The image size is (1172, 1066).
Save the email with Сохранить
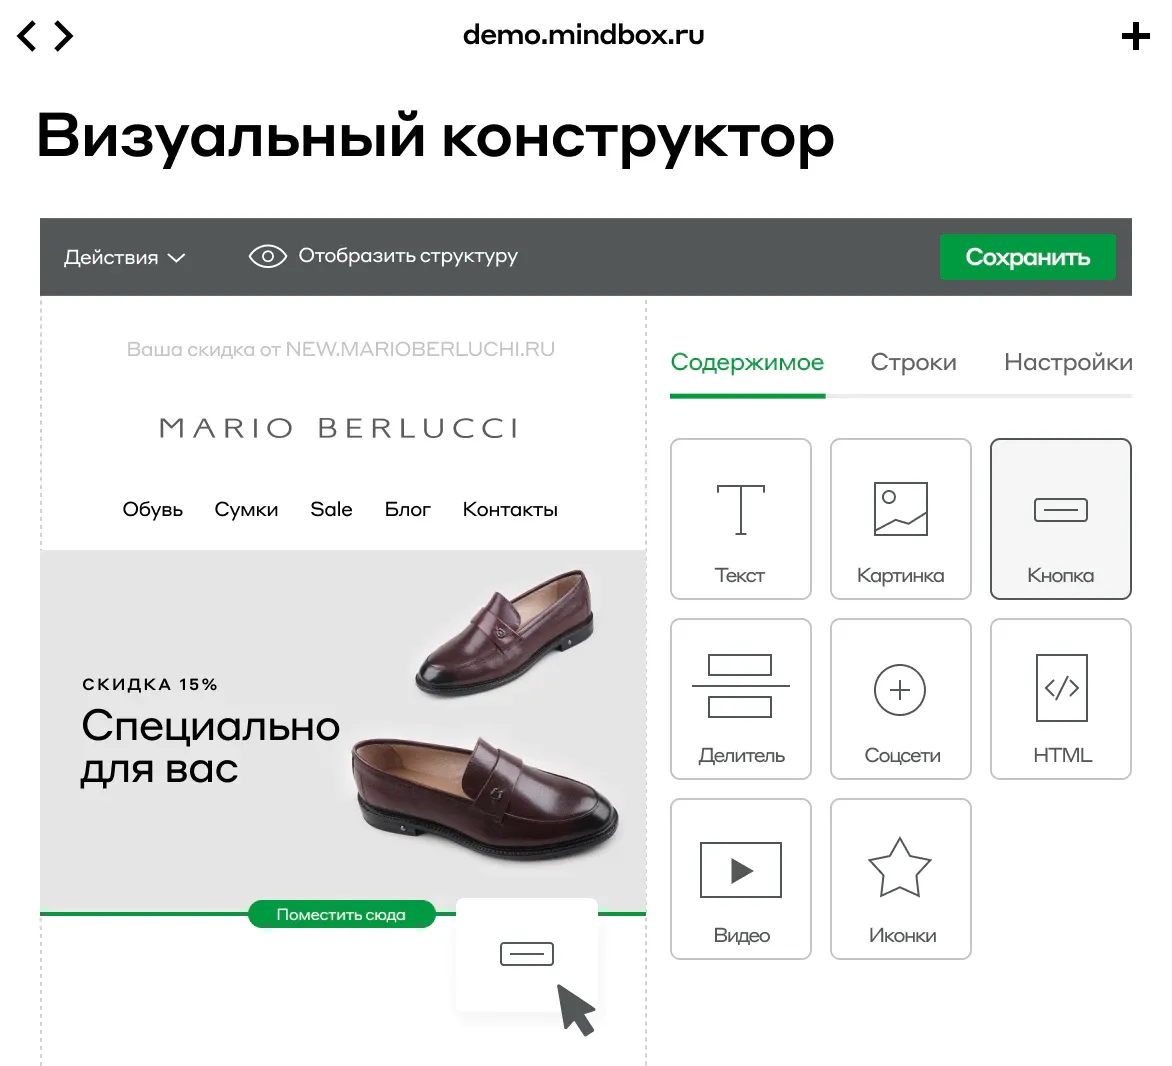(x=1028, y=257)
